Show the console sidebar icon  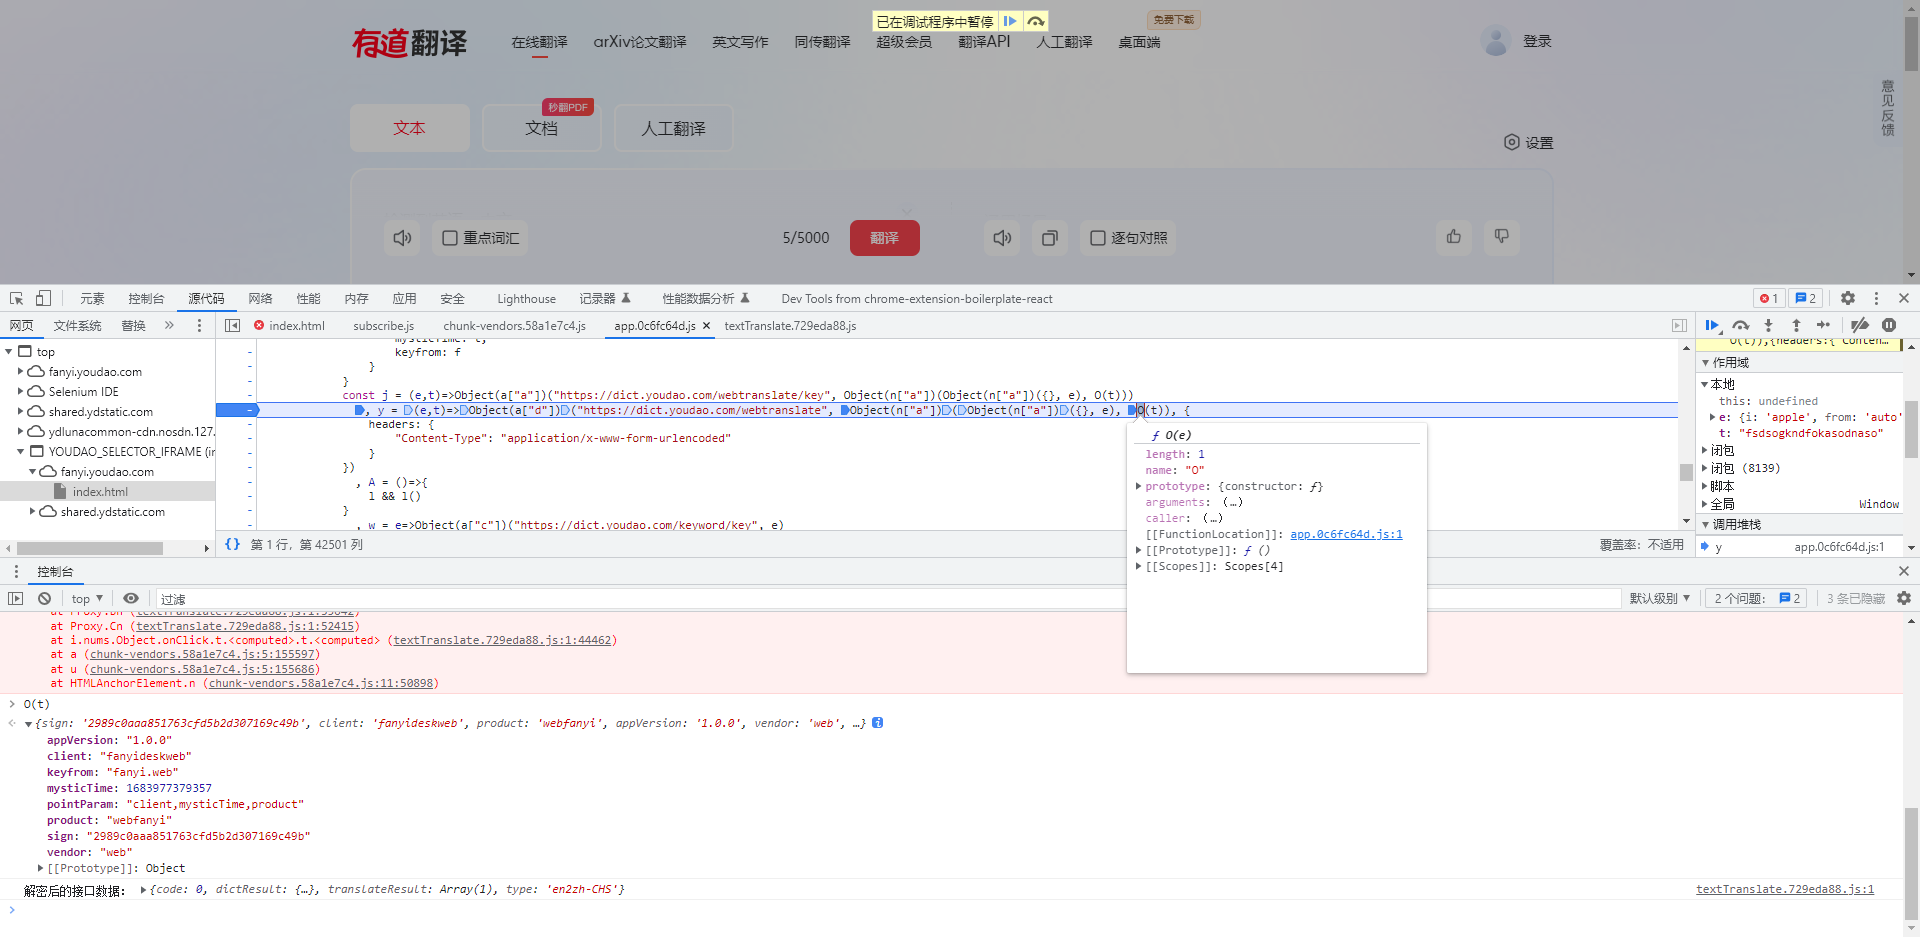[x=16, y=598]
